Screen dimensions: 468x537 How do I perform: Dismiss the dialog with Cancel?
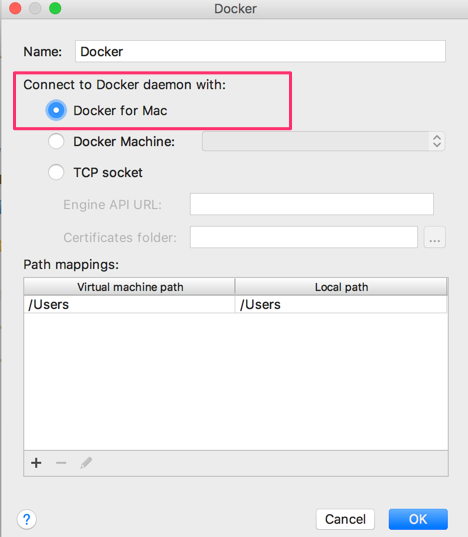(x=345, y=519)
